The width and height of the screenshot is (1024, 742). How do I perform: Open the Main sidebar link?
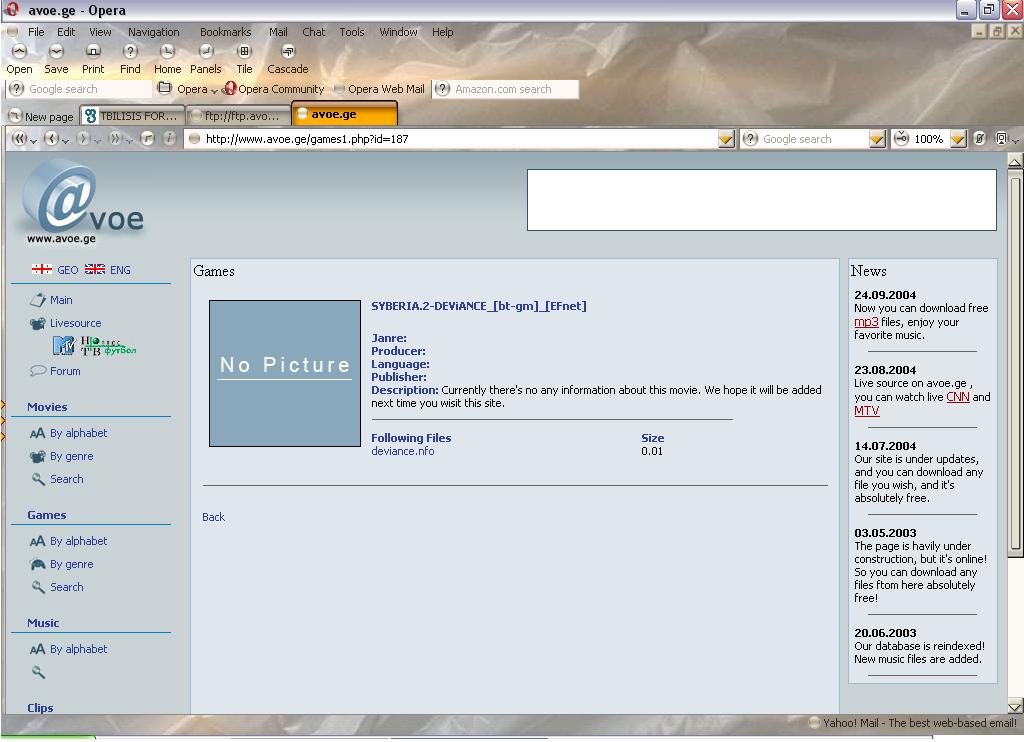(x=61, y=300)
